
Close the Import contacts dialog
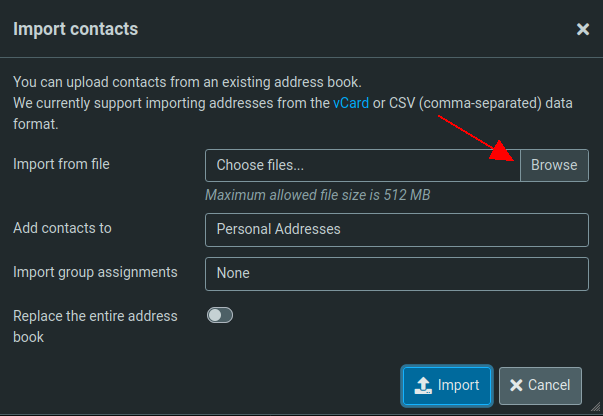(583, 30)
